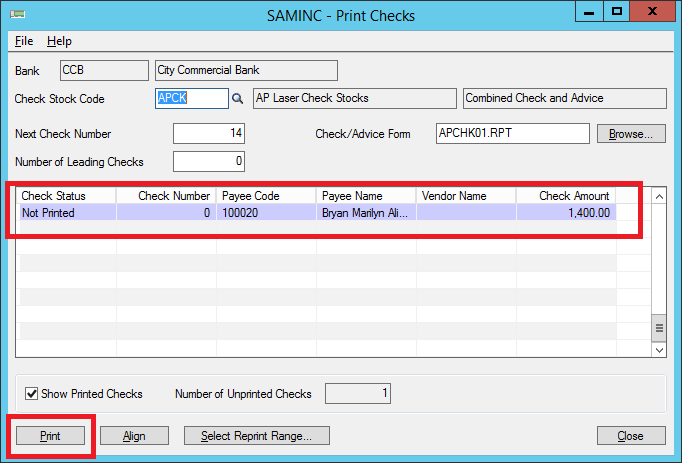Click Combined Check and Advice field
Screen dimensions: 682x463
[565, 98]
